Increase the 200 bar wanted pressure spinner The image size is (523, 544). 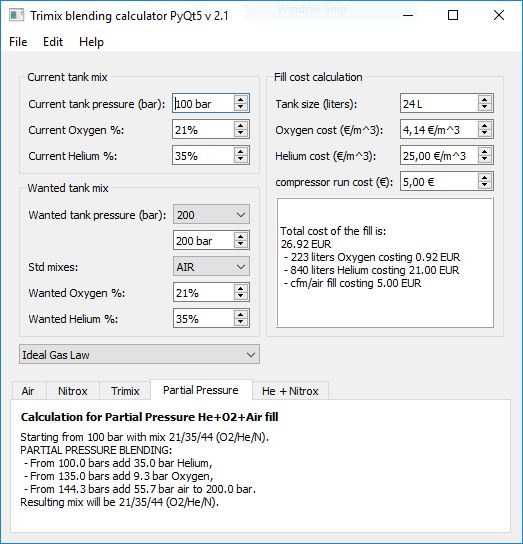[x=241, y=236]
